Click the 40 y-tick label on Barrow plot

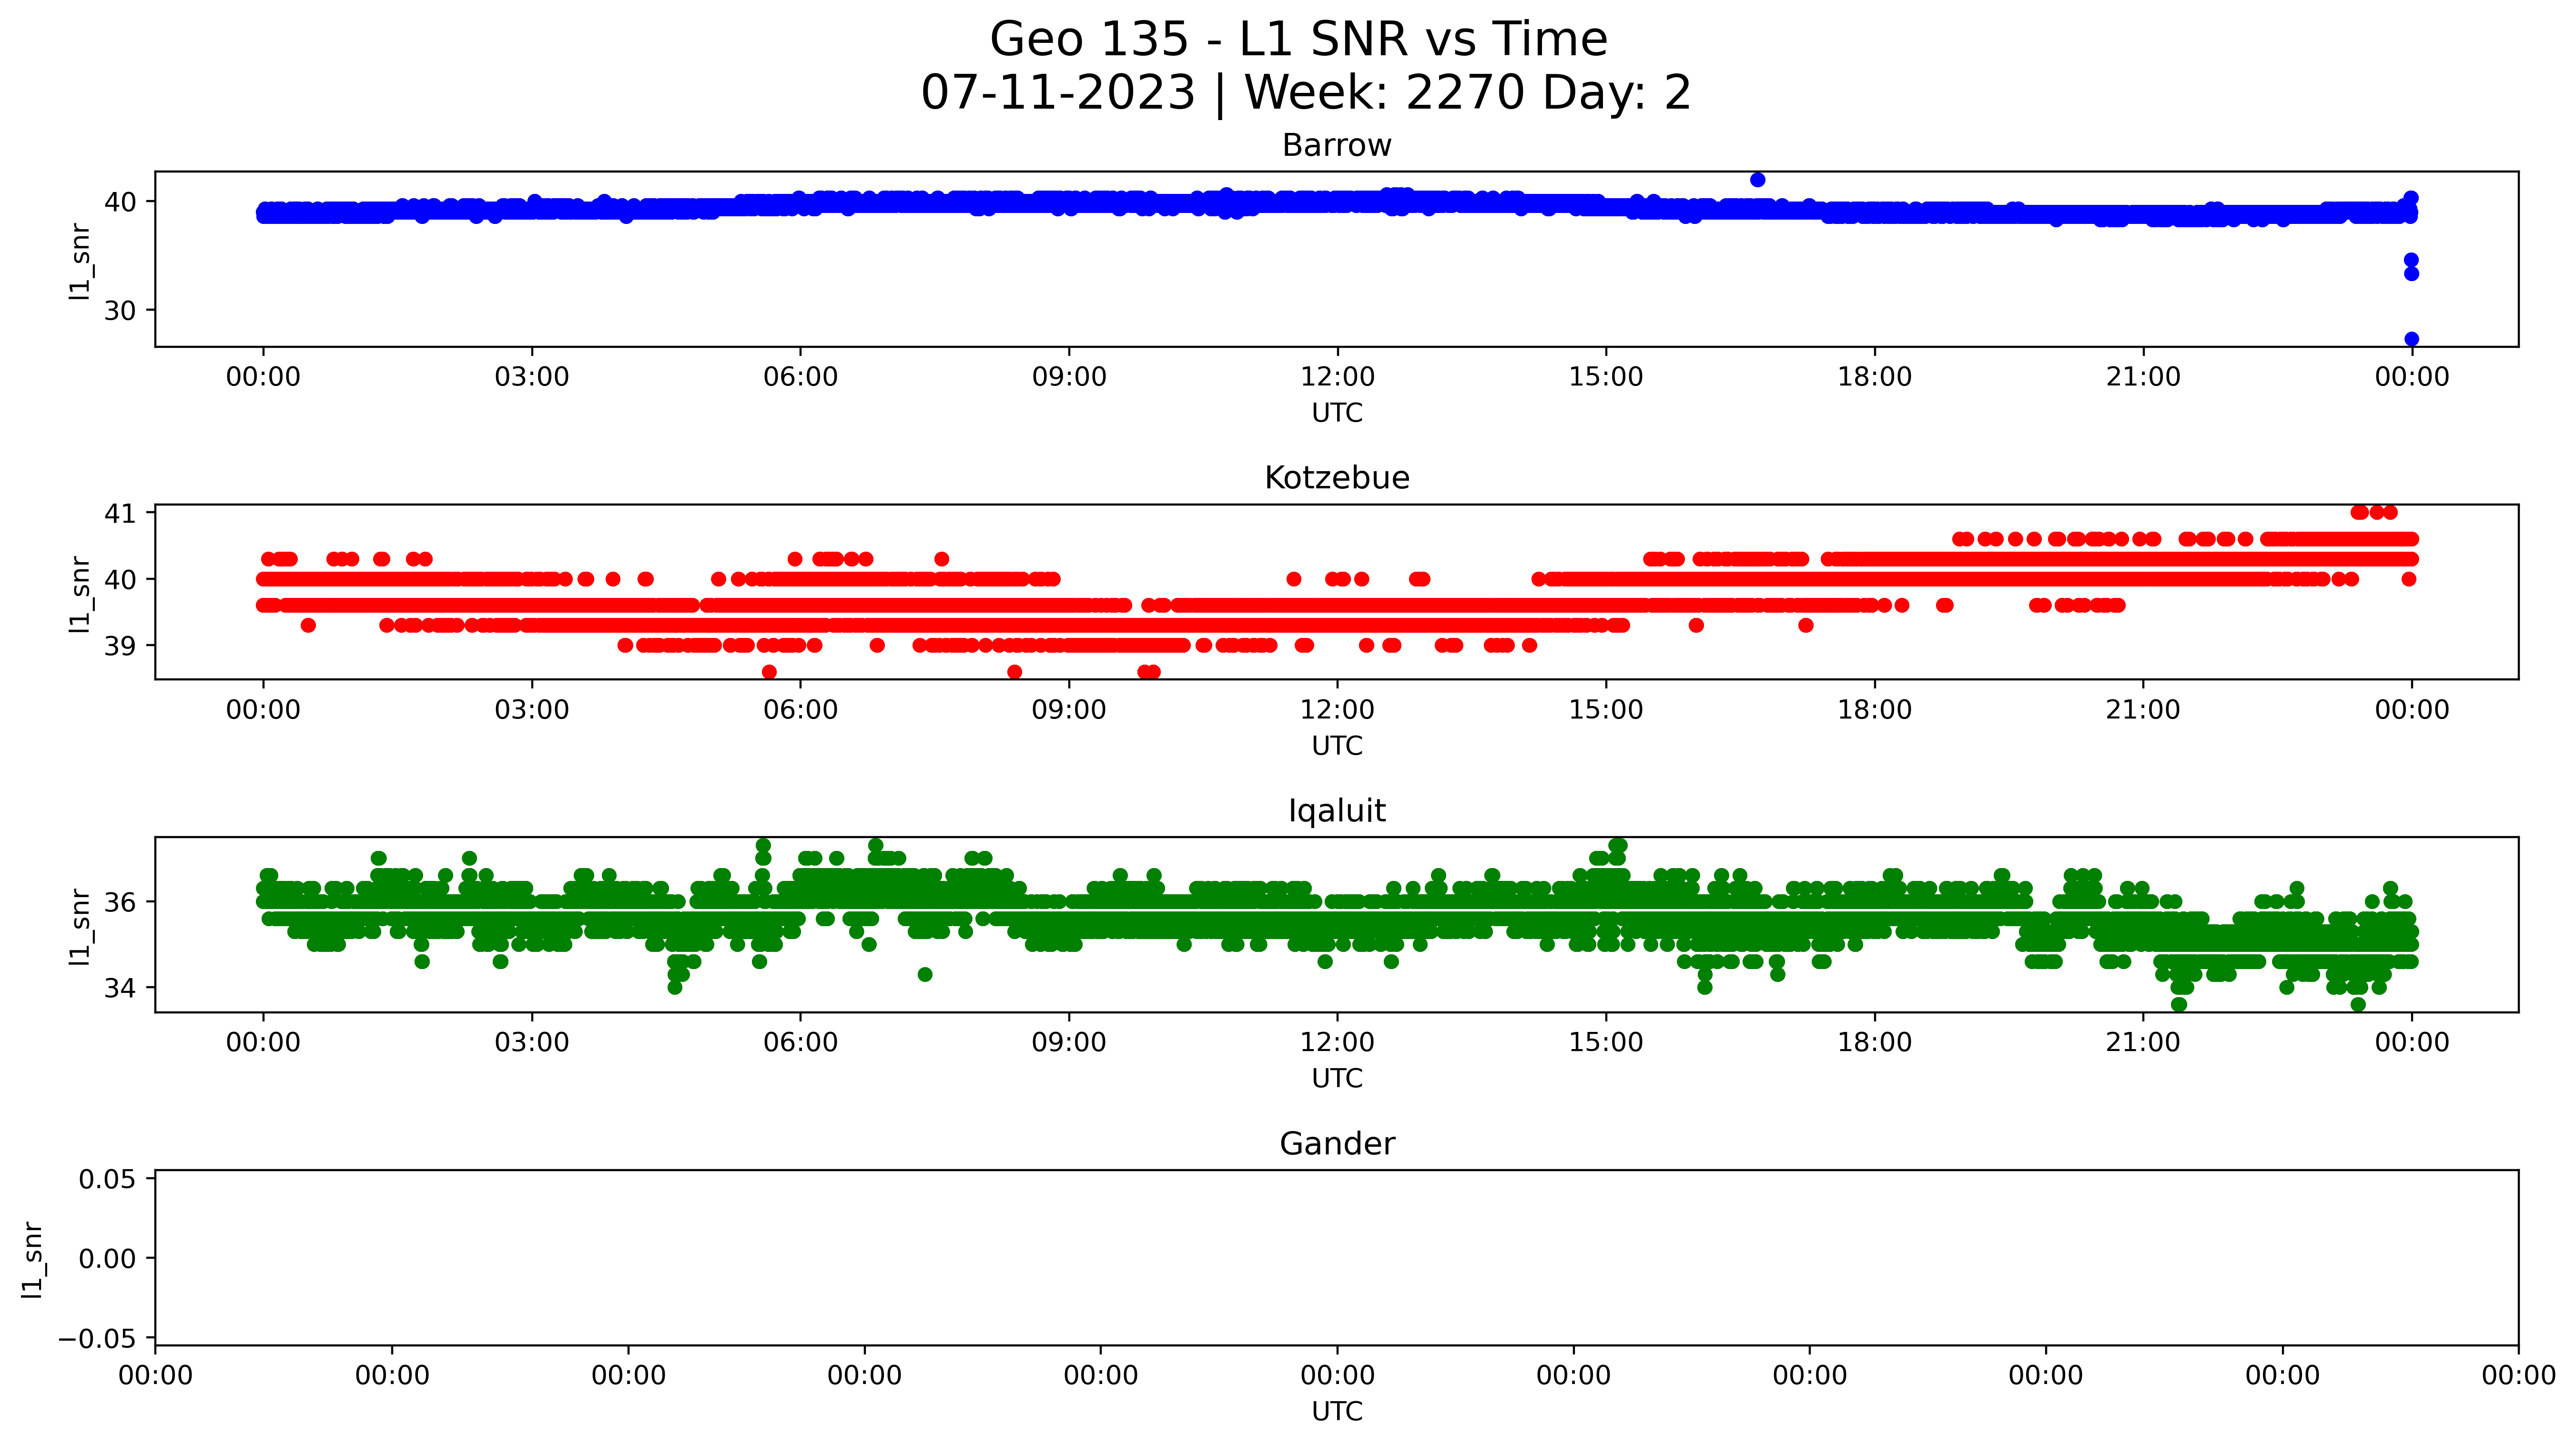coord(120,202)
